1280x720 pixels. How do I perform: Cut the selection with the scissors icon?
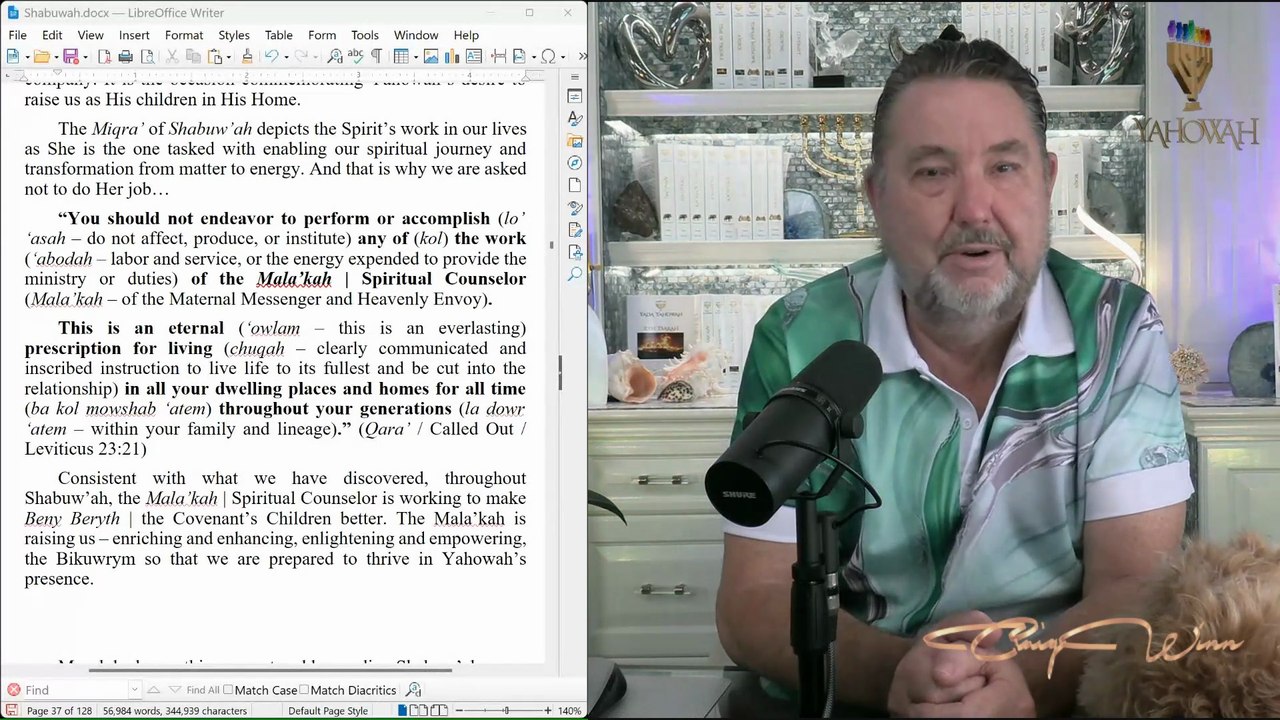[172, 56]
